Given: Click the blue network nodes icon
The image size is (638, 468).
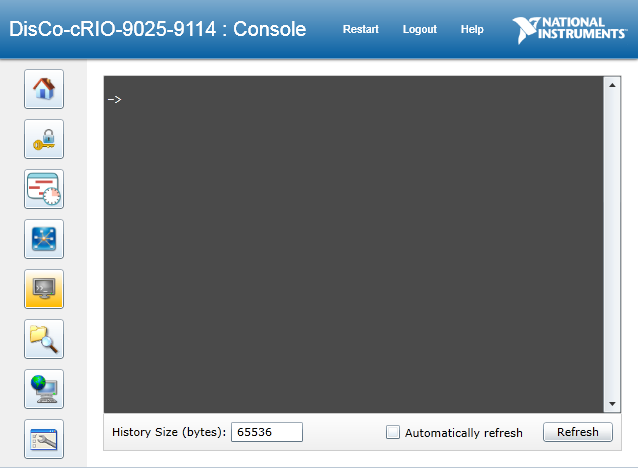Looking at the screenshot, I should click(x=44, y=239).
